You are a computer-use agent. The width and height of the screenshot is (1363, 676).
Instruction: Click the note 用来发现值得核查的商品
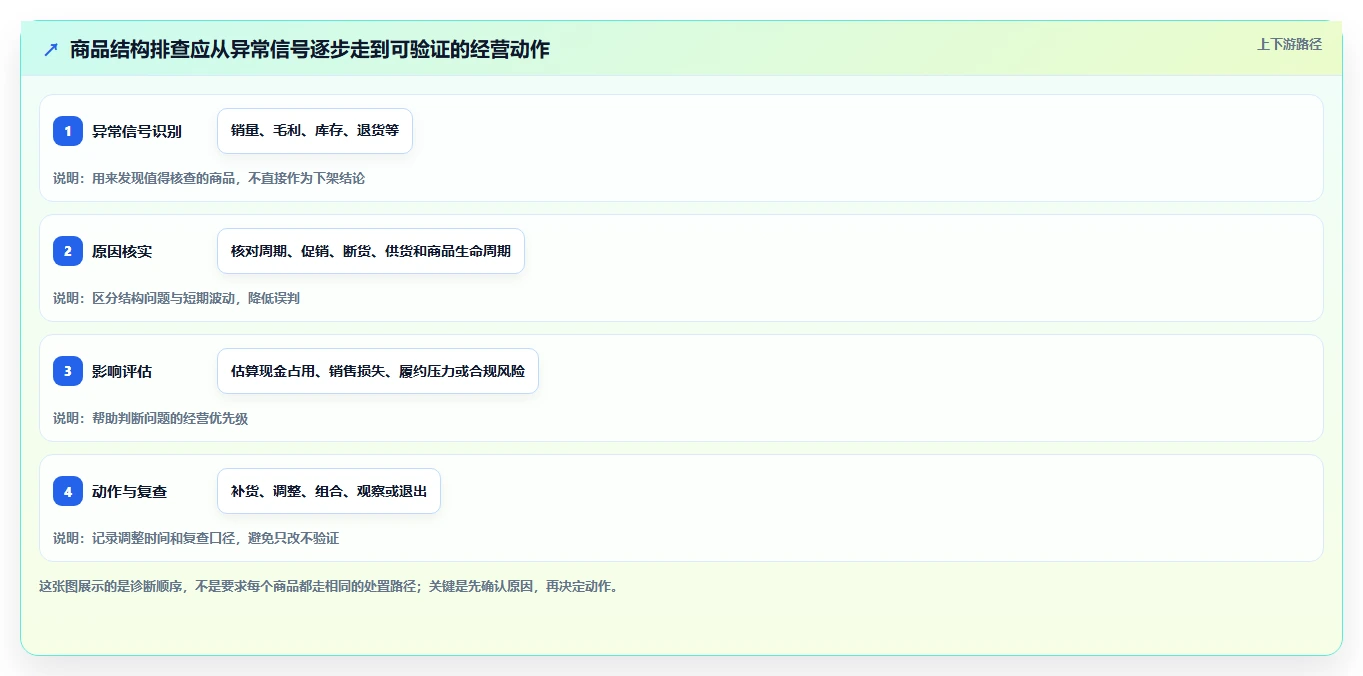(209, 178)
